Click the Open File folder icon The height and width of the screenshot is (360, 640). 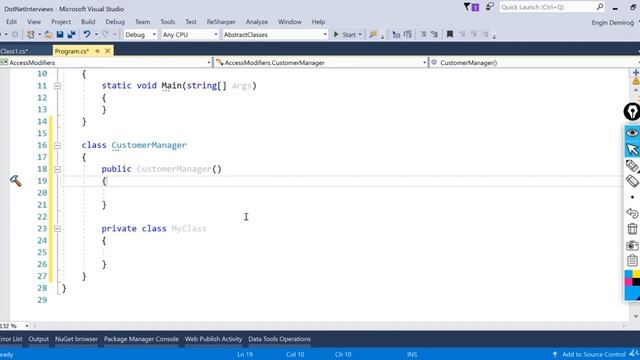click(48, 35)
